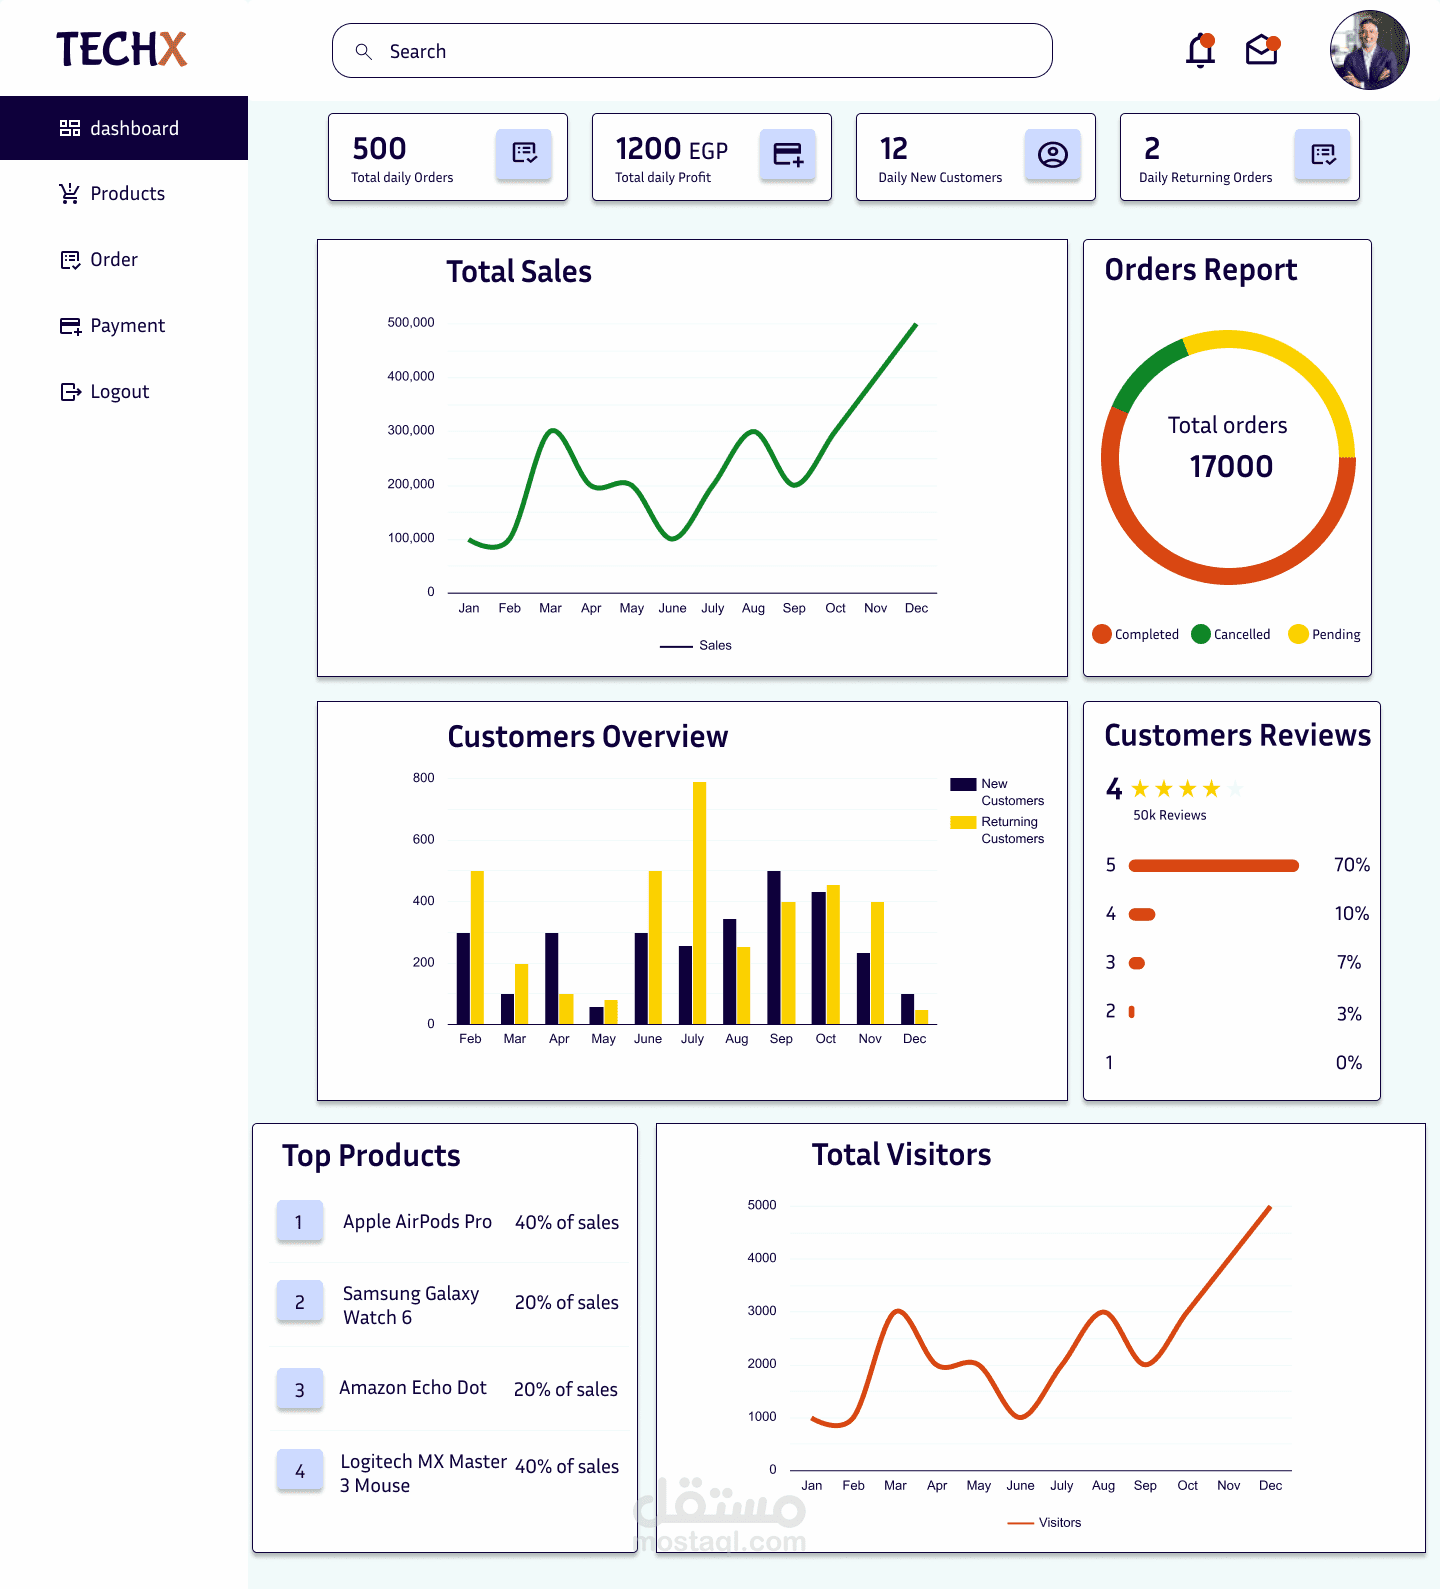This screenshot has height=1589, width=1440.
Task: Click the Cancelled legend swatch
Action: click(x=1201, y=634)
